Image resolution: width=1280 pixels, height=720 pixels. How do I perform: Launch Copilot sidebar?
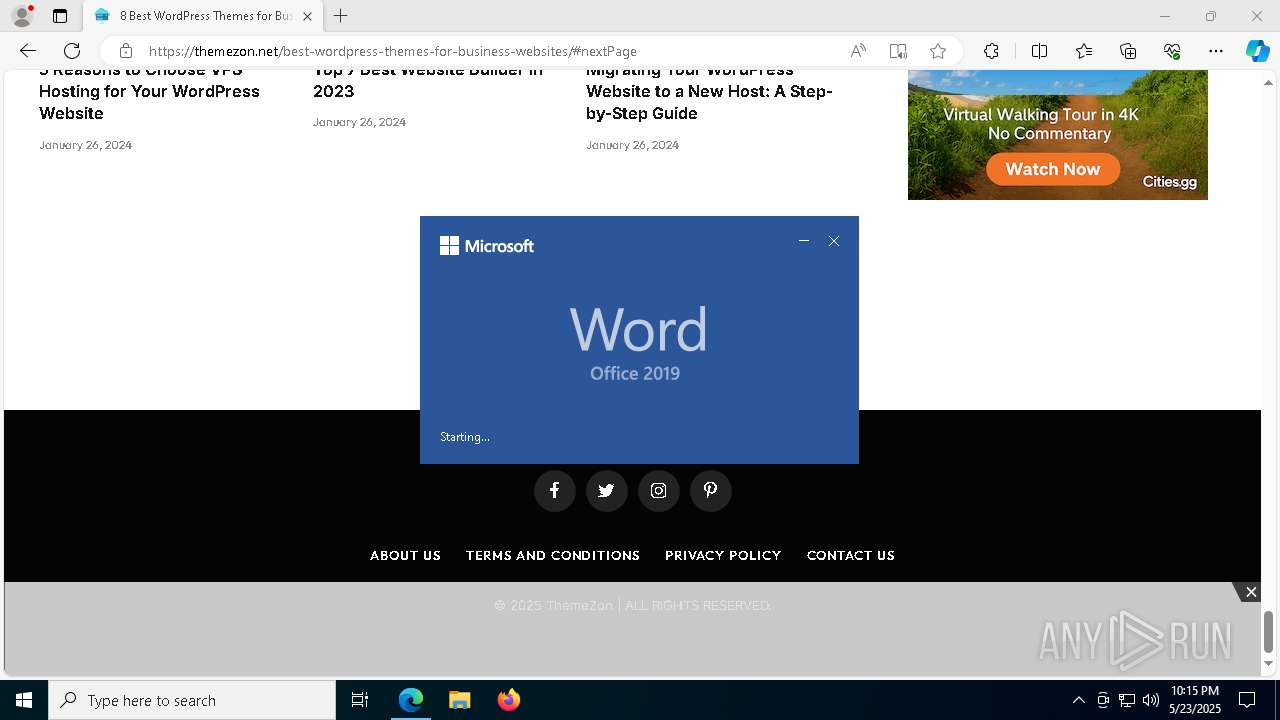(1257, 51)
